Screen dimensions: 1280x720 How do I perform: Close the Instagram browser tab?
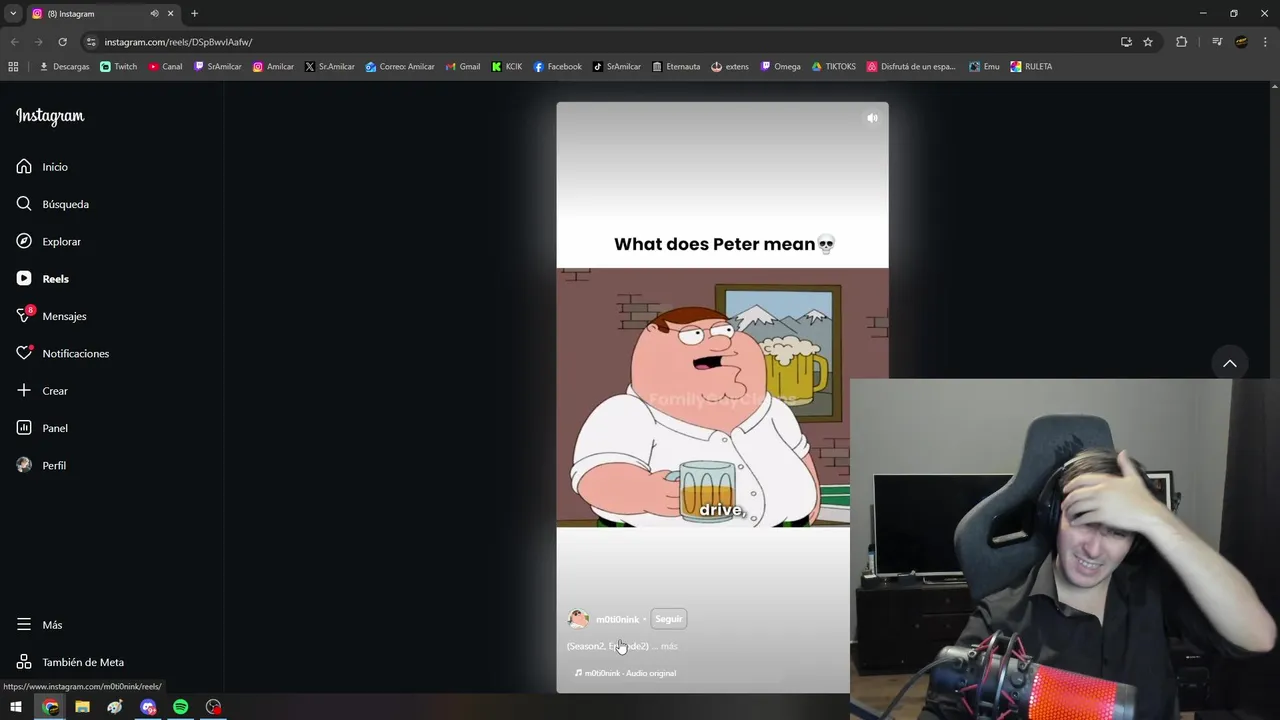click(x=170, y=13)
